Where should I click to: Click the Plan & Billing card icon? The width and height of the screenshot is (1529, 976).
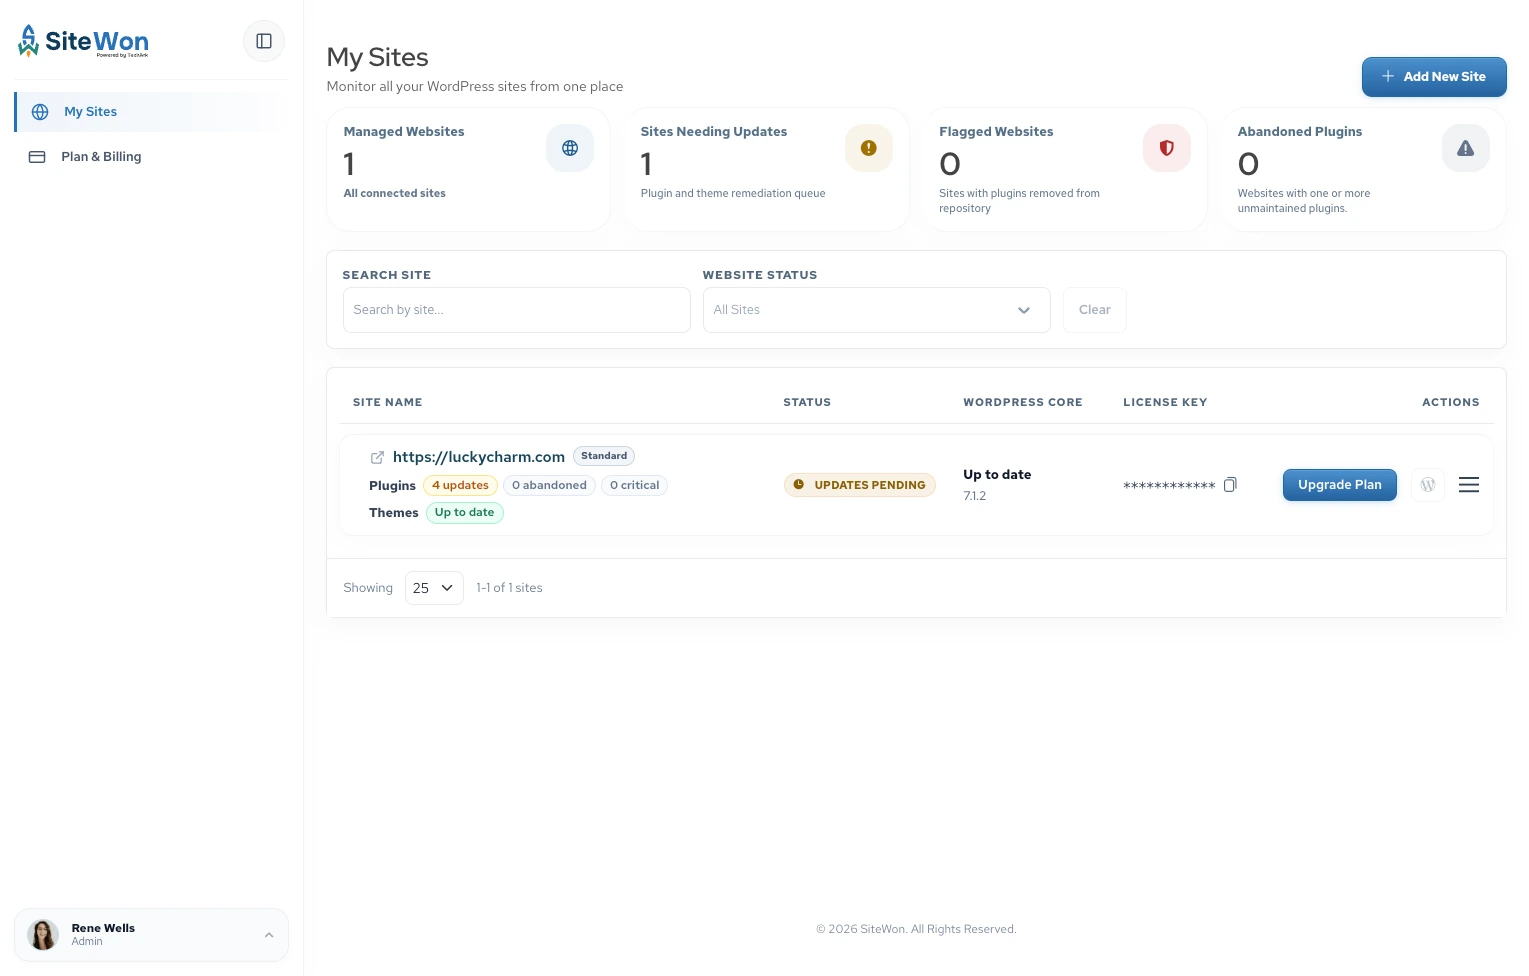[37, 157]
